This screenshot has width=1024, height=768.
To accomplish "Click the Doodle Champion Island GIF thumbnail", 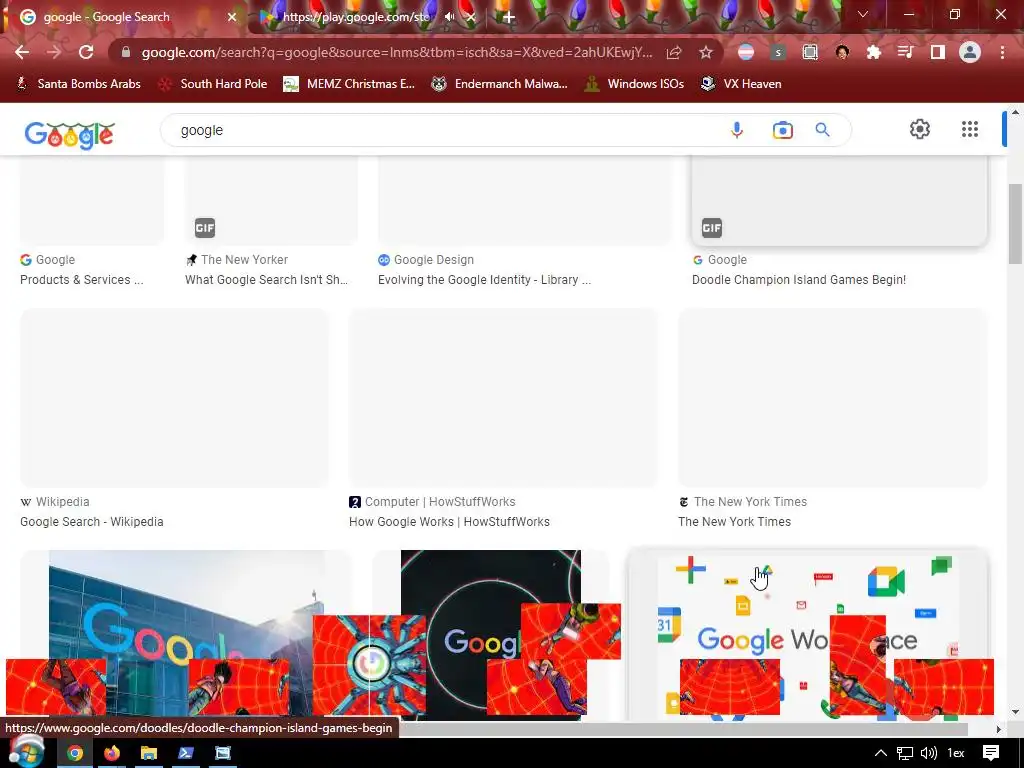I will coord(839,200).
